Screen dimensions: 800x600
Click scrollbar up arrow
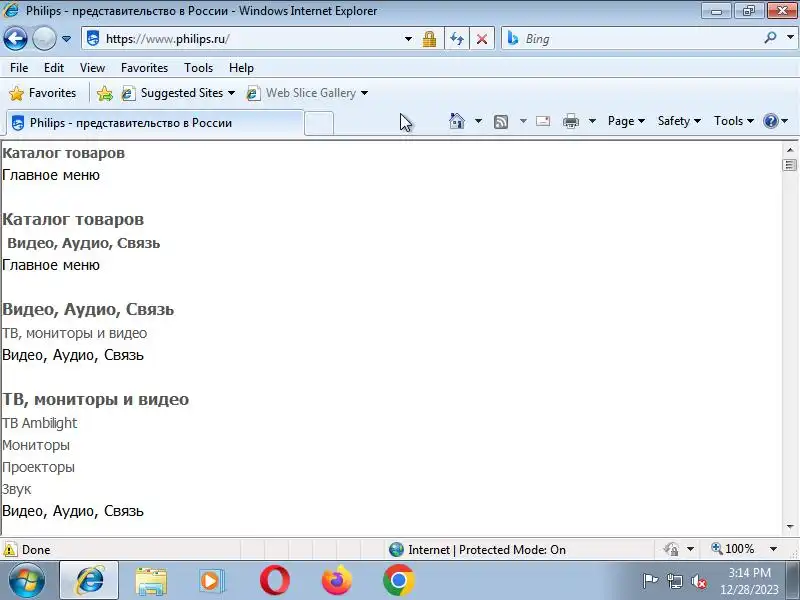(790, 150)
